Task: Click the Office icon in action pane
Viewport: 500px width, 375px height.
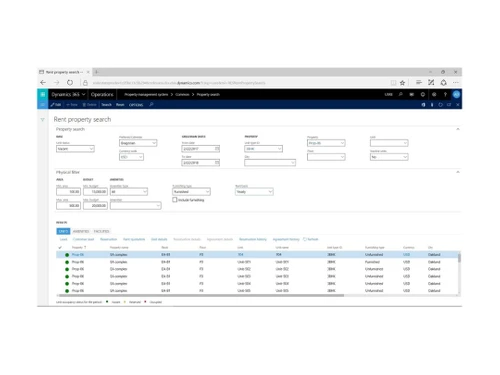Action: (x=423, y=105)
